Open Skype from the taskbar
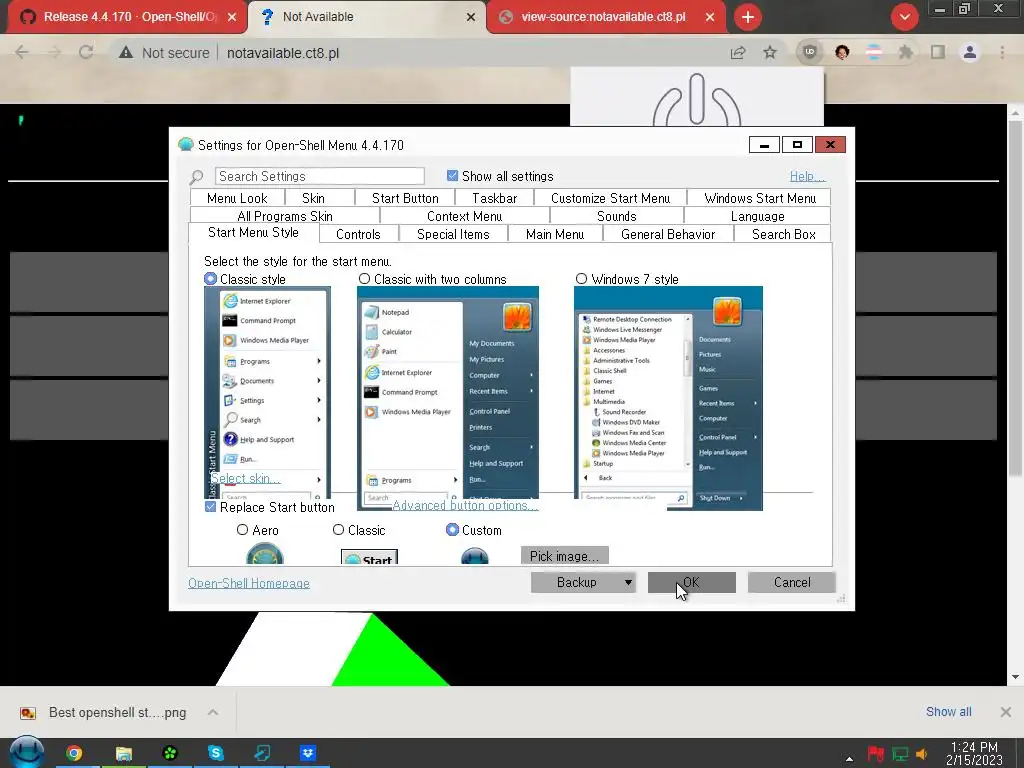The height and width of the screenshot is (768, 1024). pos(216,754)
